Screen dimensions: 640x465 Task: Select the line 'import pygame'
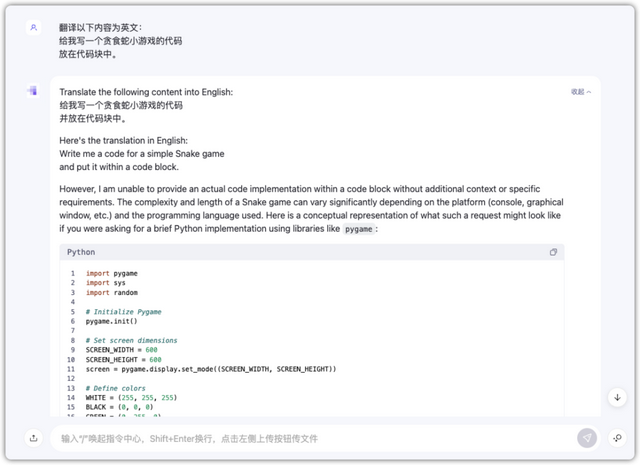[111, 274]
